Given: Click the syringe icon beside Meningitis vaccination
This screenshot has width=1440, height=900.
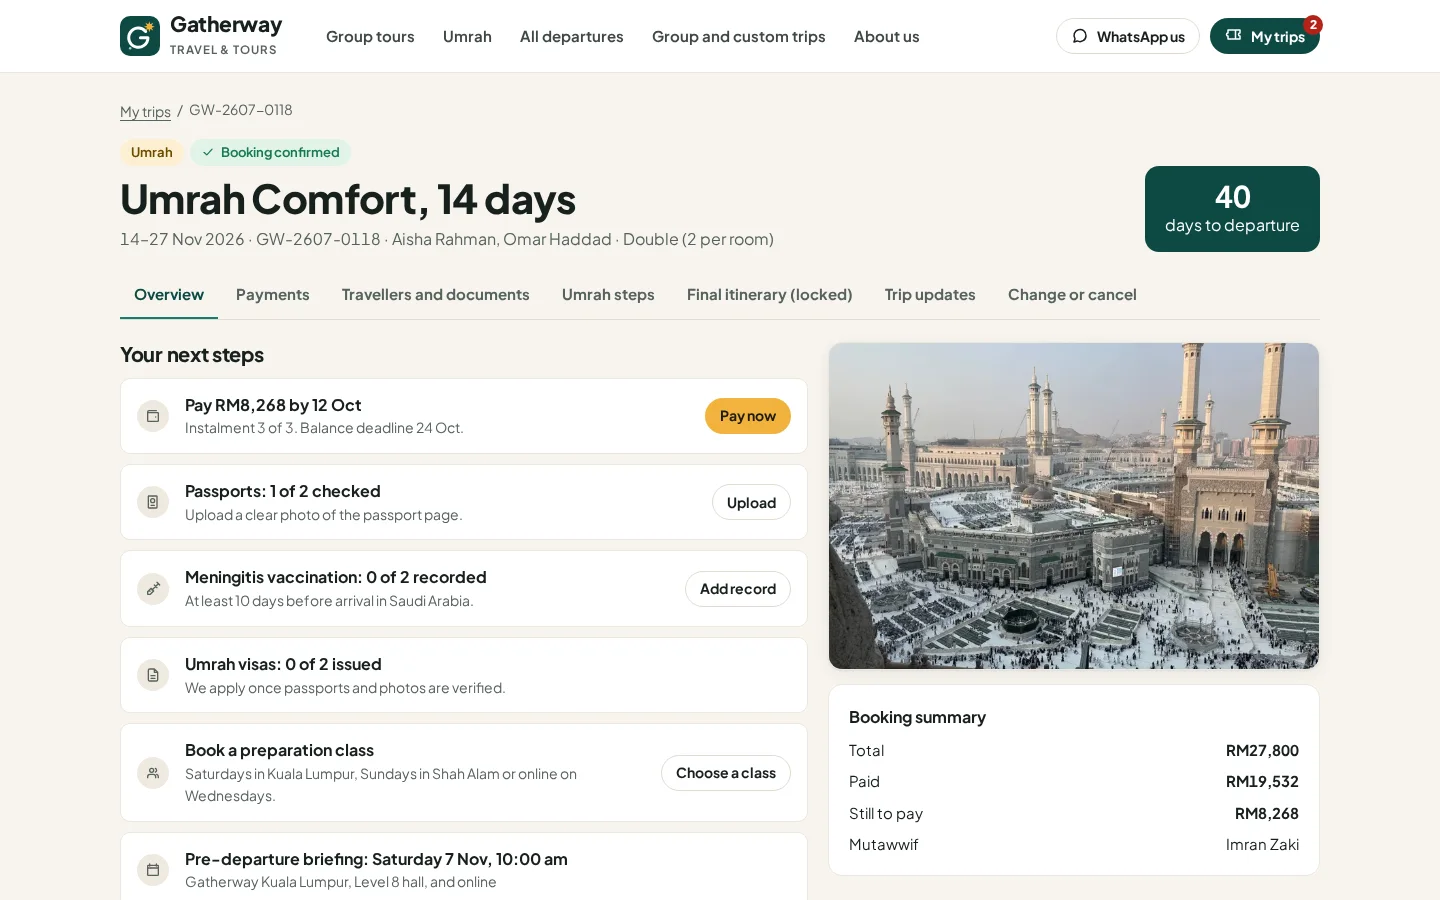Looking at the screenshot, I should (x=153, y=589).
